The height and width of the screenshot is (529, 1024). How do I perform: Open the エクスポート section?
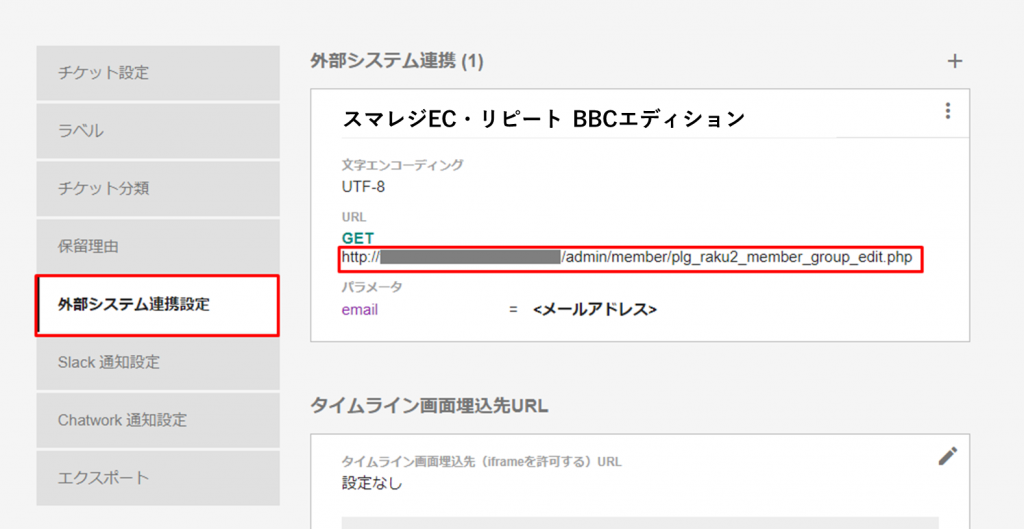[x=158, y=478]
